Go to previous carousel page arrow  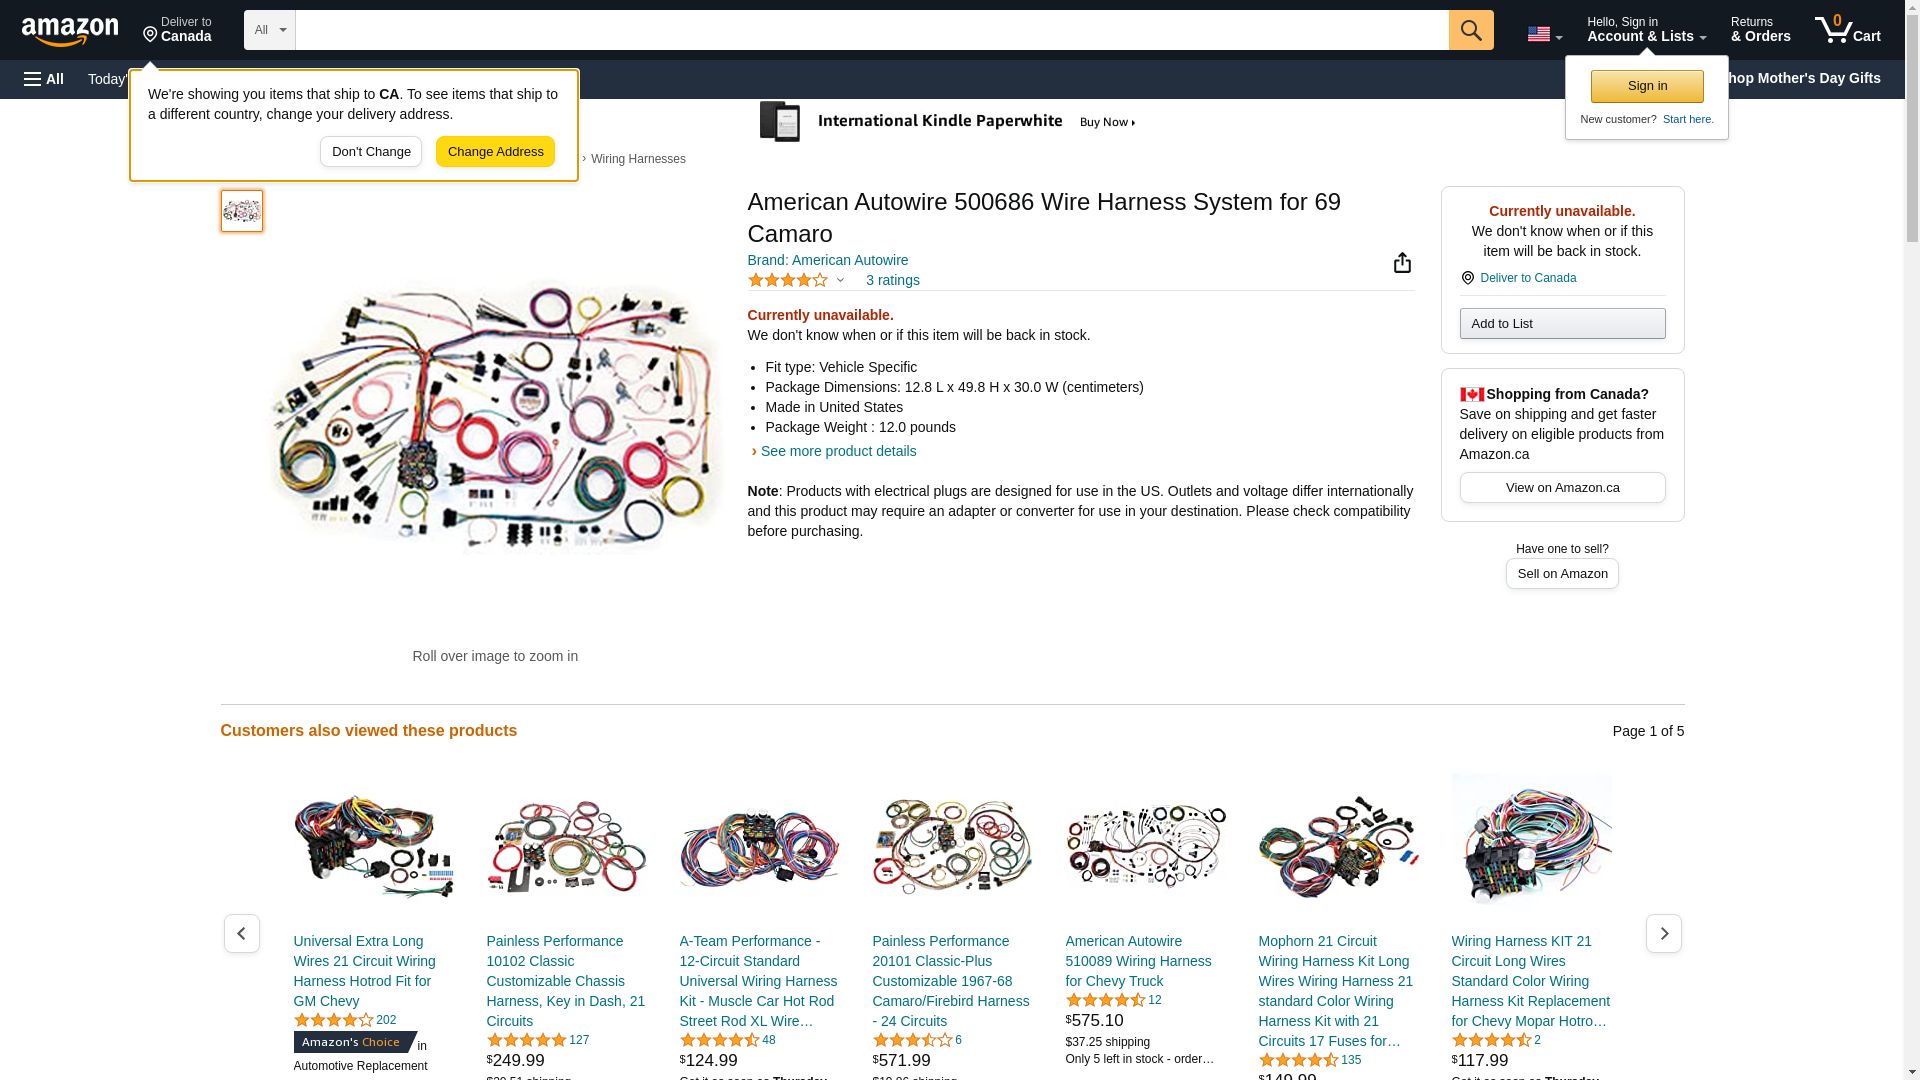242,933
